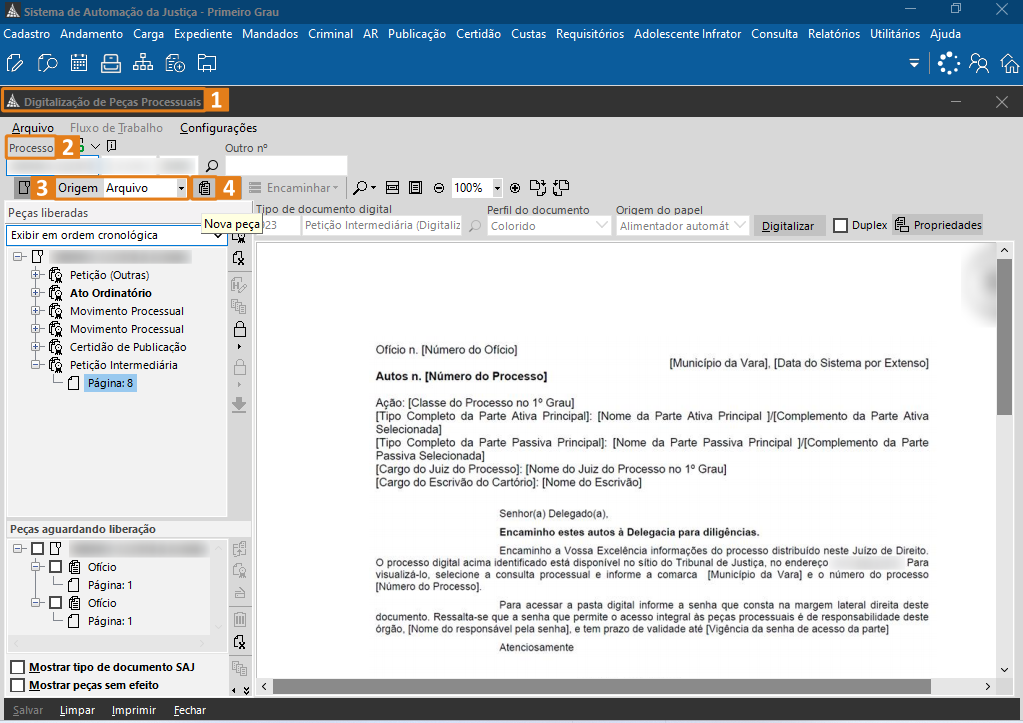Click the fit-to-width icon in viewer toolbar
The image size is (1023, 723).
[x=392, y=188]
